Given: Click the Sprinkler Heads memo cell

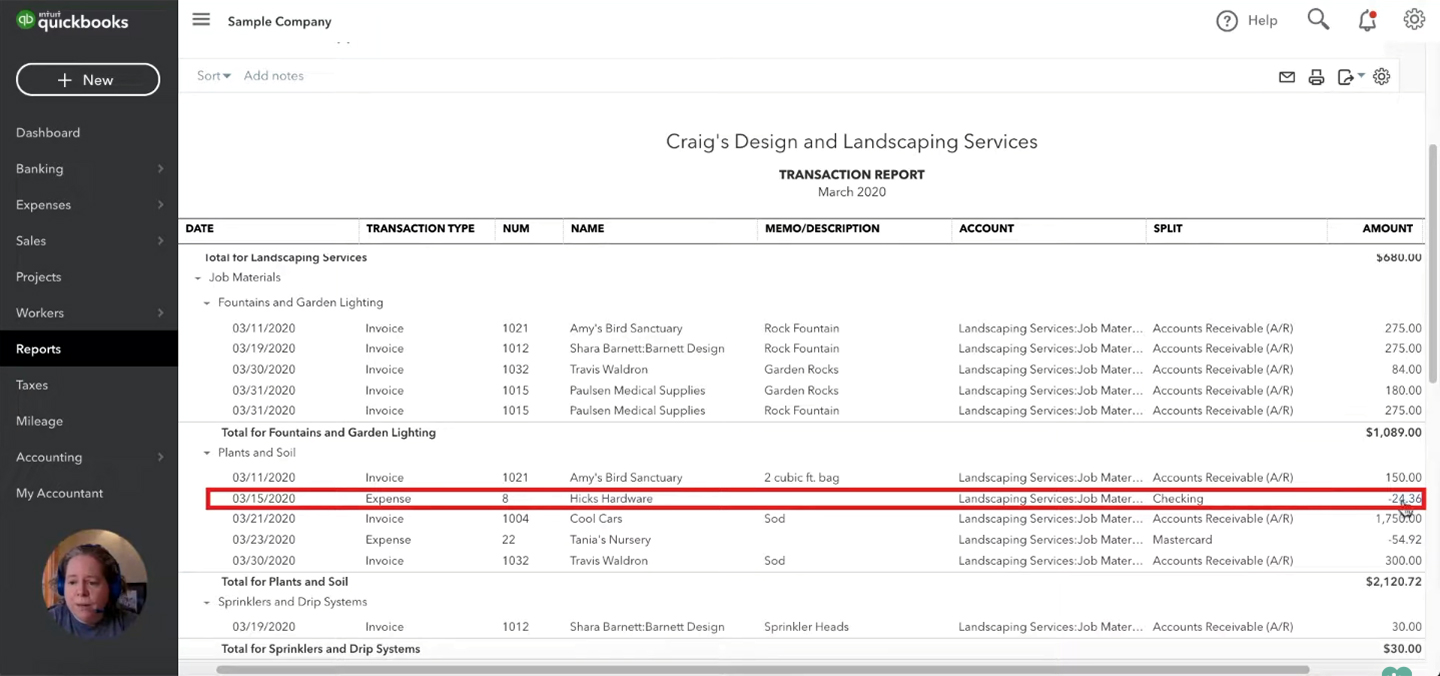Looking at the screenshot, I should click(x=806, y=627).
